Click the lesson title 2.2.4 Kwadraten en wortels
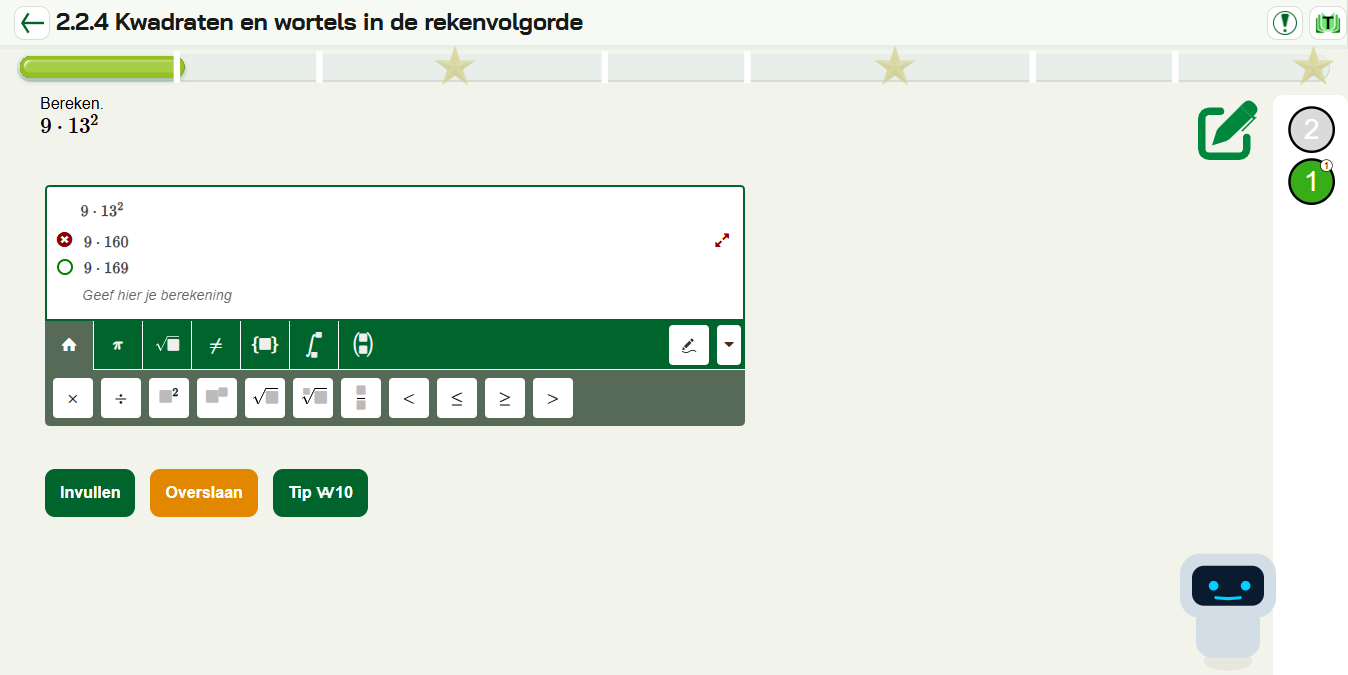 click(x=320, y=22)
